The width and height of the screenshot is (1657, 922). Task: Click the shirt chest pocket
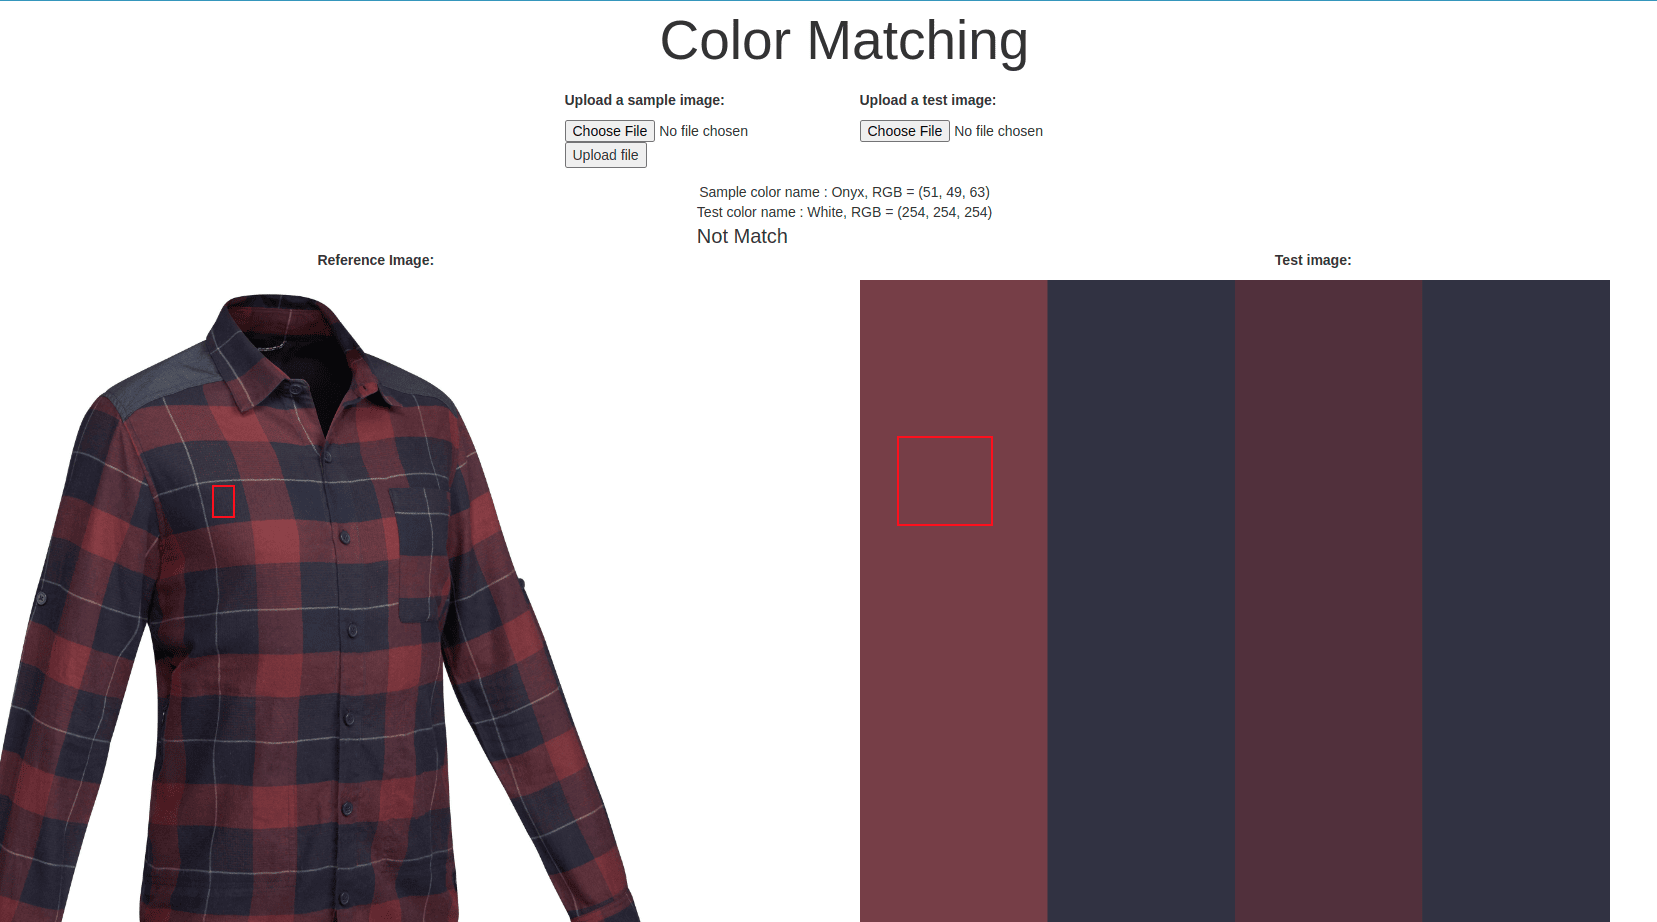tap(418, 555)
